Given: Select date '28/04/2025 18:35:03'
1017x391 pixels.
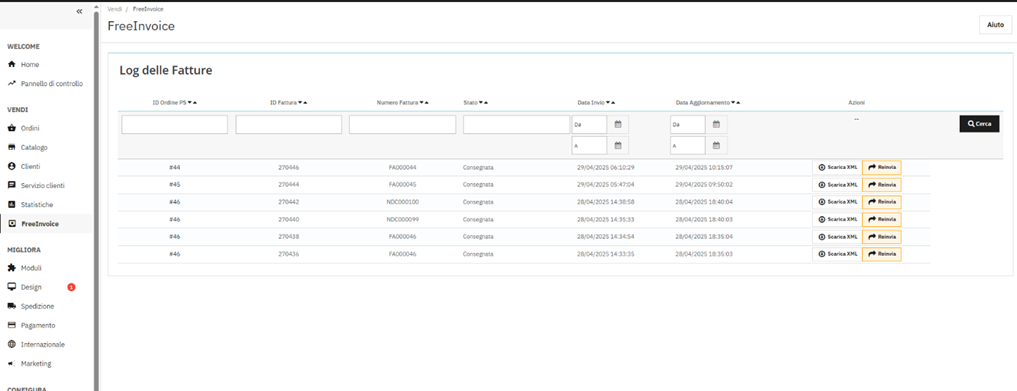Looking at the screenshot, I should (x=704, y=254).
